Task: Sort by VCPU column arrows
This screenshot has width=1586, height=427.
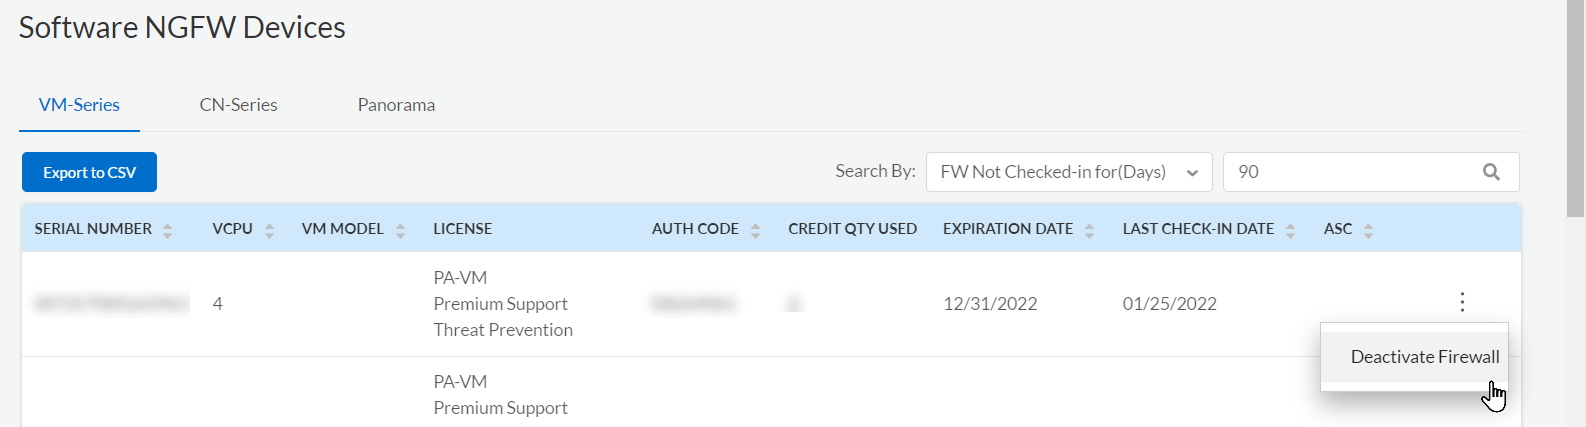Action: [269, 230]
